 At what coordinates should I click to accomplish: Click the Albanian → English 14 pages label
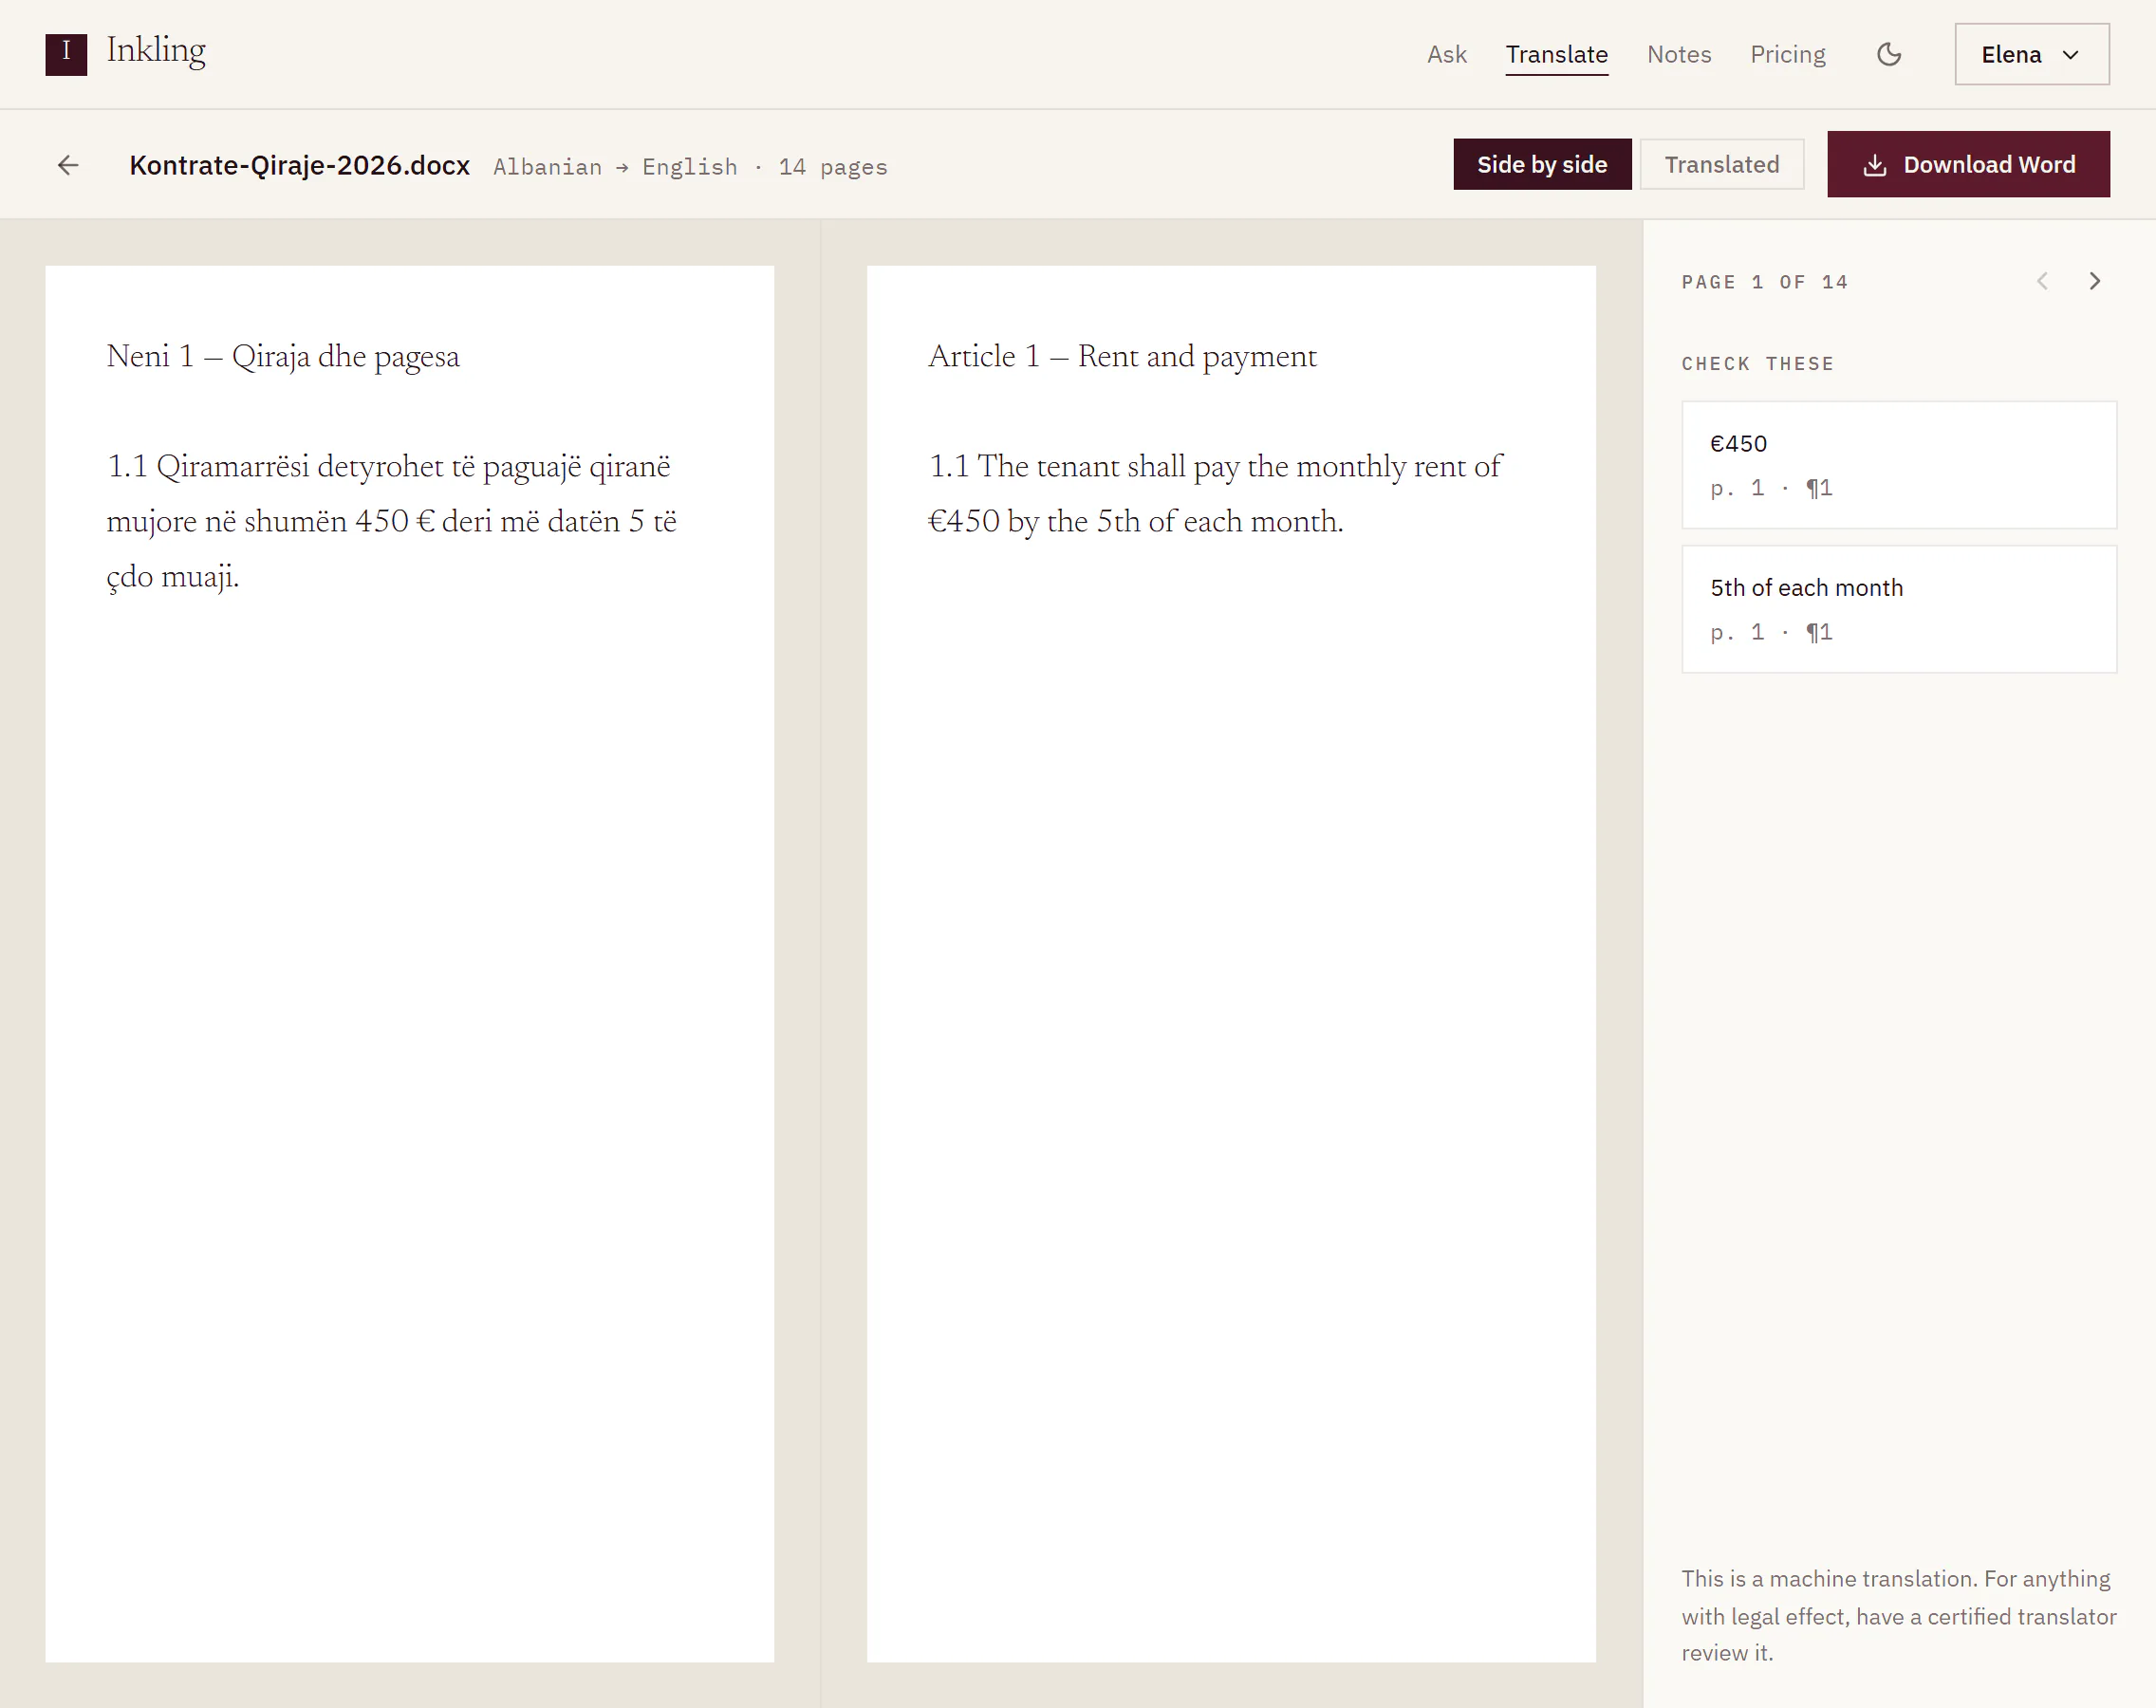690,167
